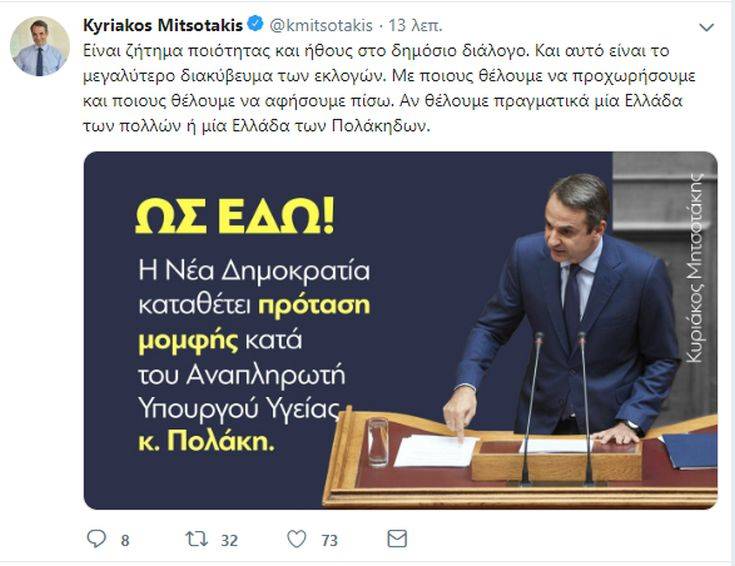Open the attached ΩΣ ΕΔΩ! image
The height and width of the screenshot is (566, 735).
[x=400, y=330]
